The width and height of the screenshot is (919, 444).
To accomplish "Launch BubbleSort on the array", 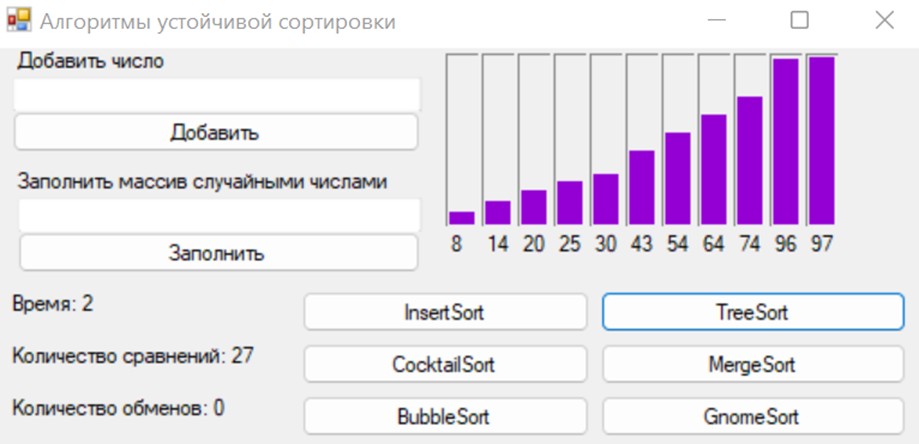I will [445, 416].
